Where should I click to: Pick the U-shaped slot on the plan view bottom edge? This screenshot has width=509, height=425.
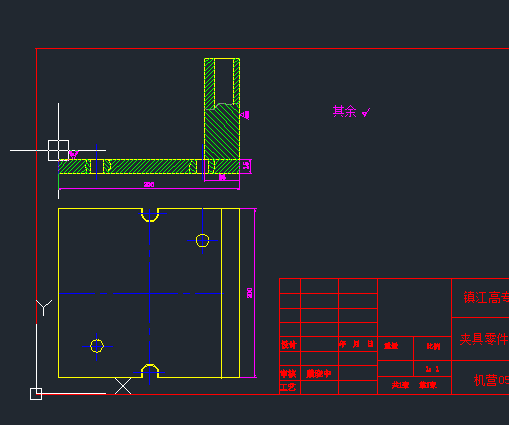tap(150, 371)
